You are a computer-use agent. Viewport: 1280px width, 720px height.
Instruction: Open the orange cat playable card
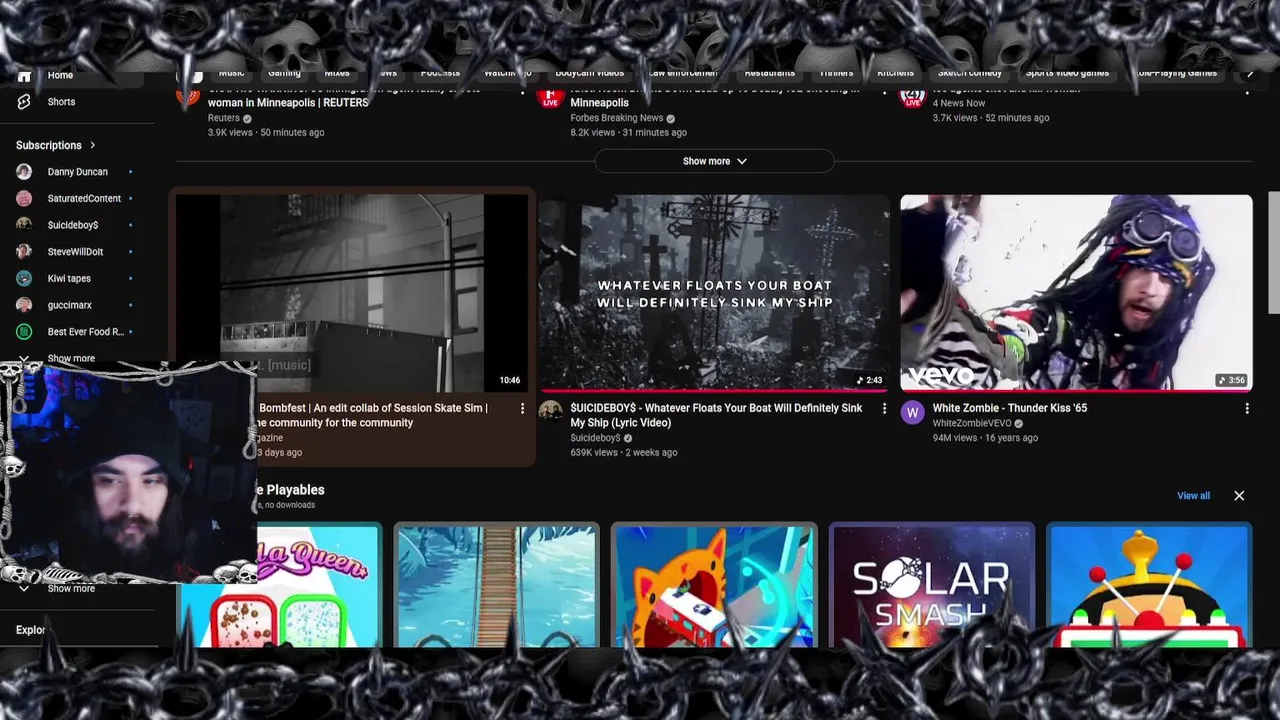pos(714,585)
